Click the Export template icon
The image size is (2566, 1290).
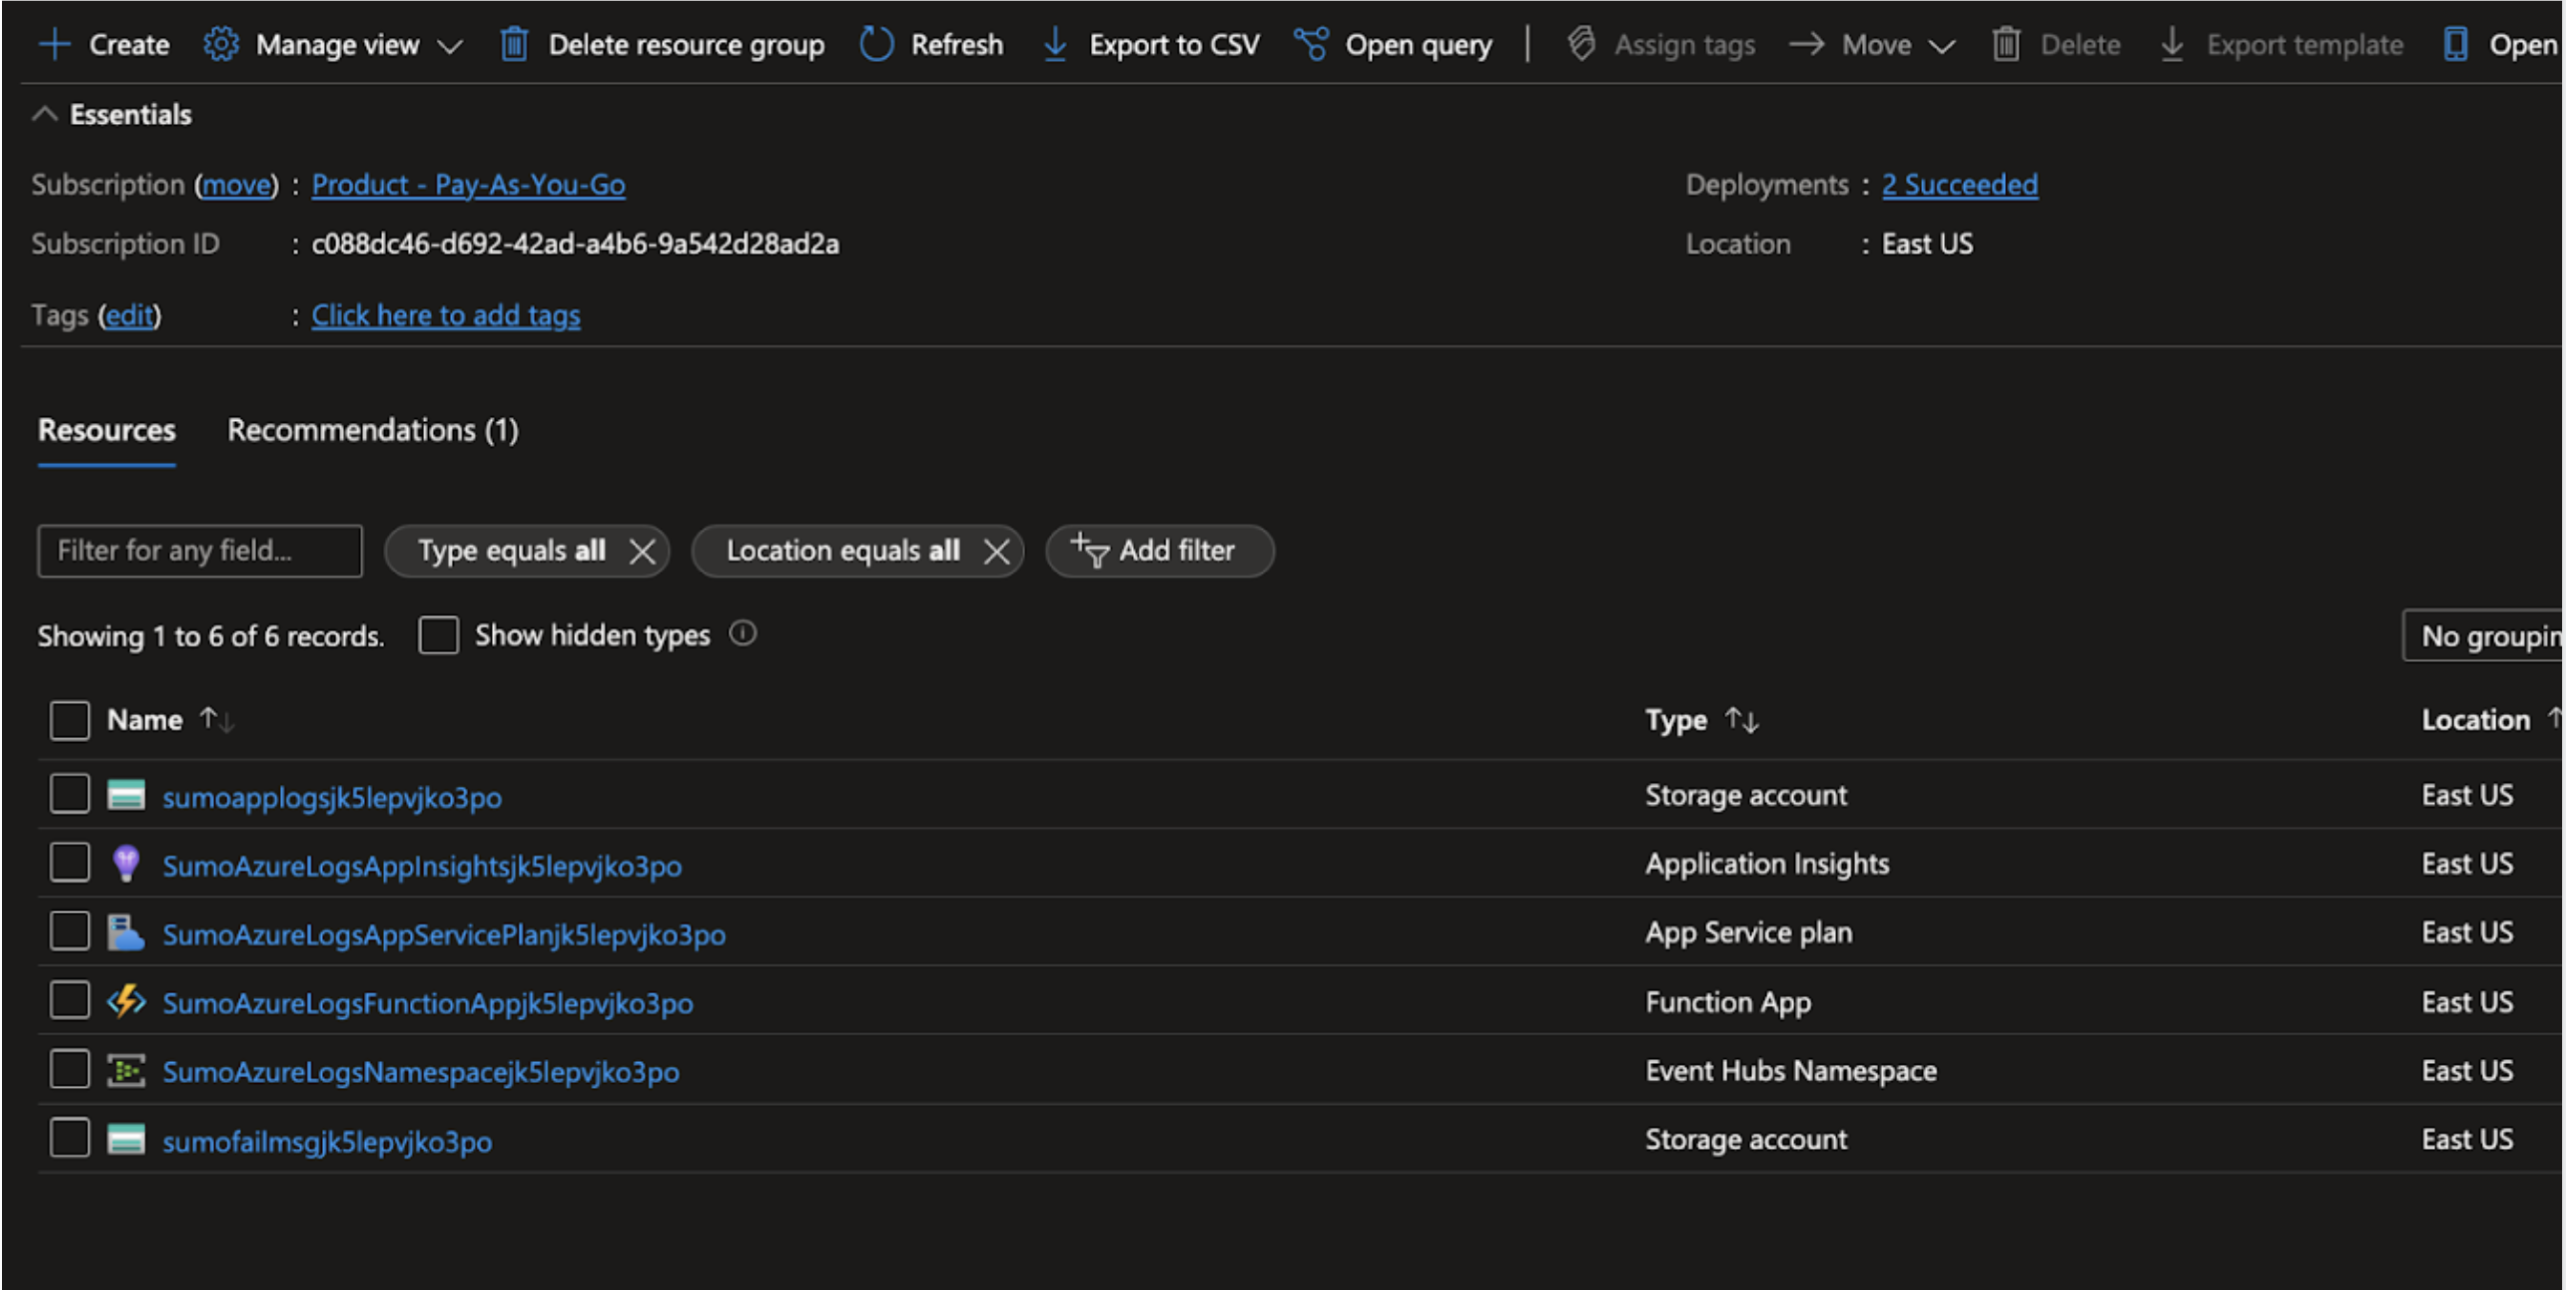pos(2172,44)
